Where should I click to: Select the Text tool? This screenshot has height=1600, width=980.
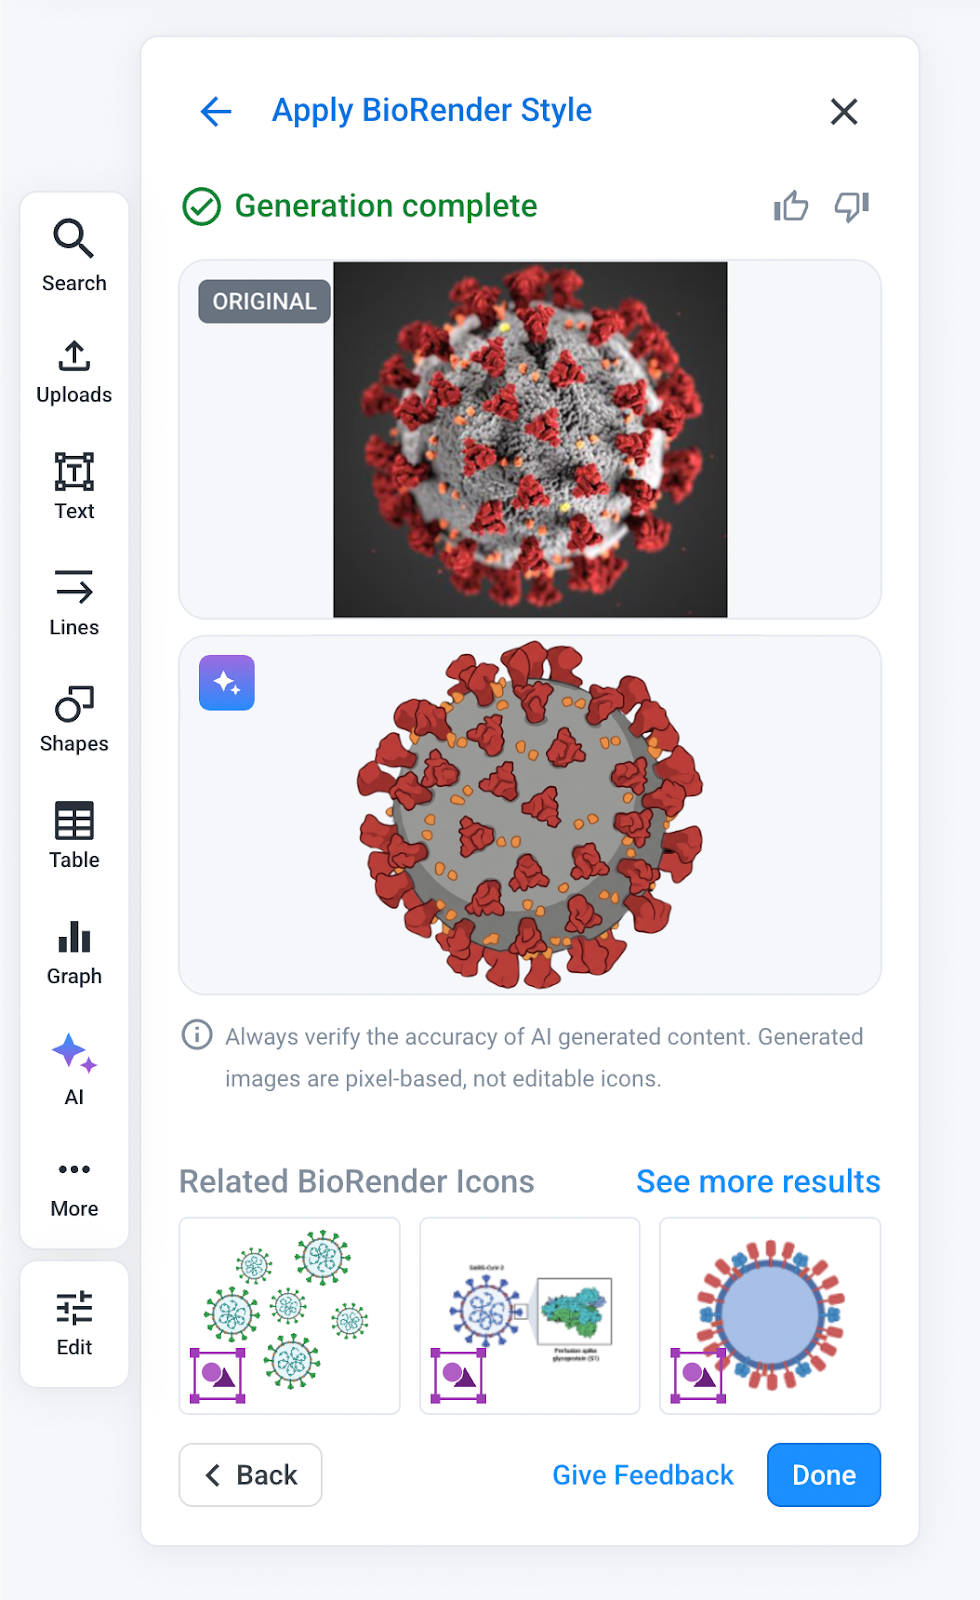tap(74, 486)
